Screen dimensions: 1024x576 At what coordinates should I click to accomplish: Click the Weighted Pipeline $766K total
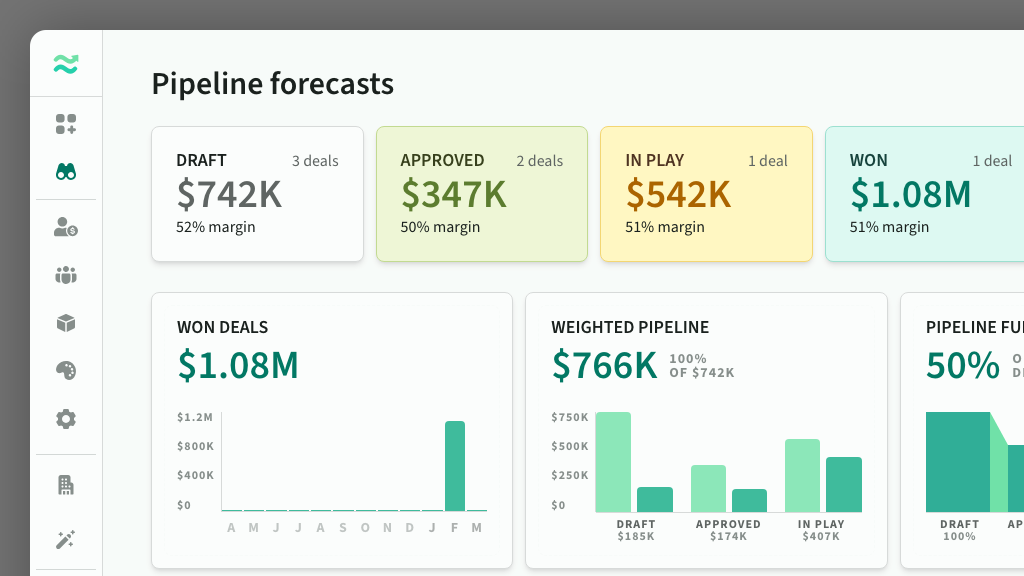(604, 366)
